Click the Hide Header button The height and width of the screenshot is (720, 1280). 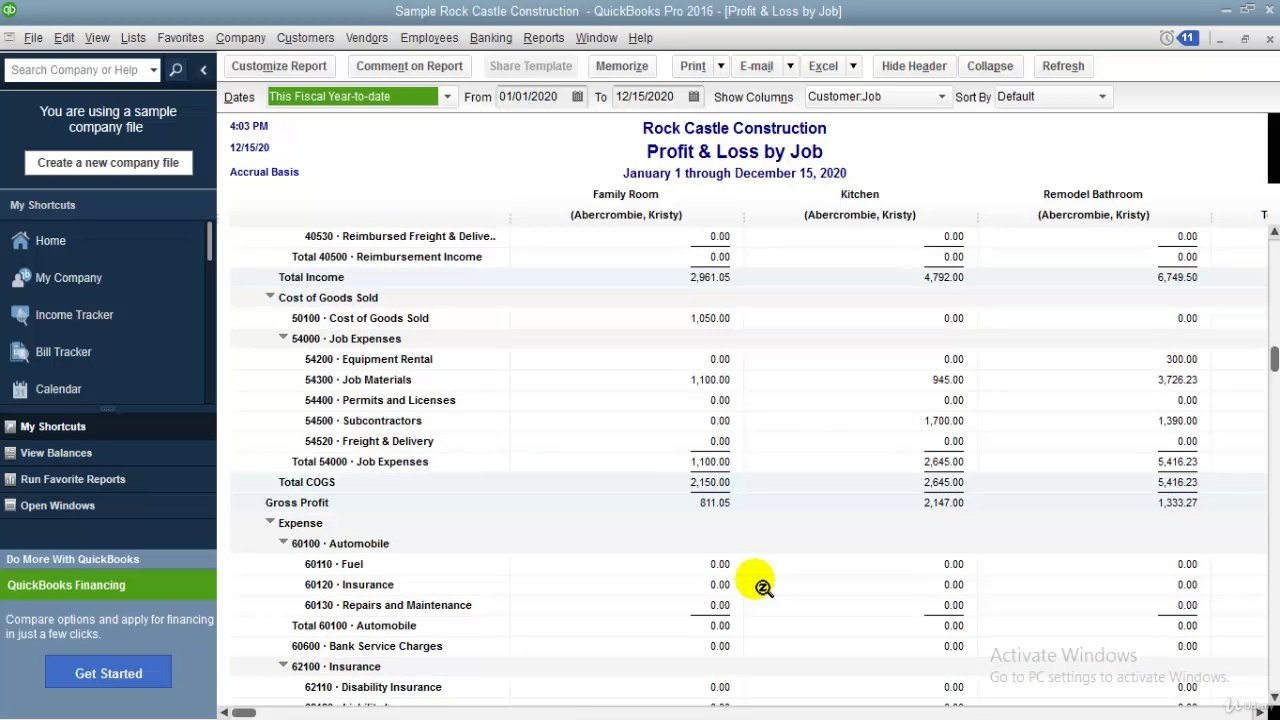[914, 66]
